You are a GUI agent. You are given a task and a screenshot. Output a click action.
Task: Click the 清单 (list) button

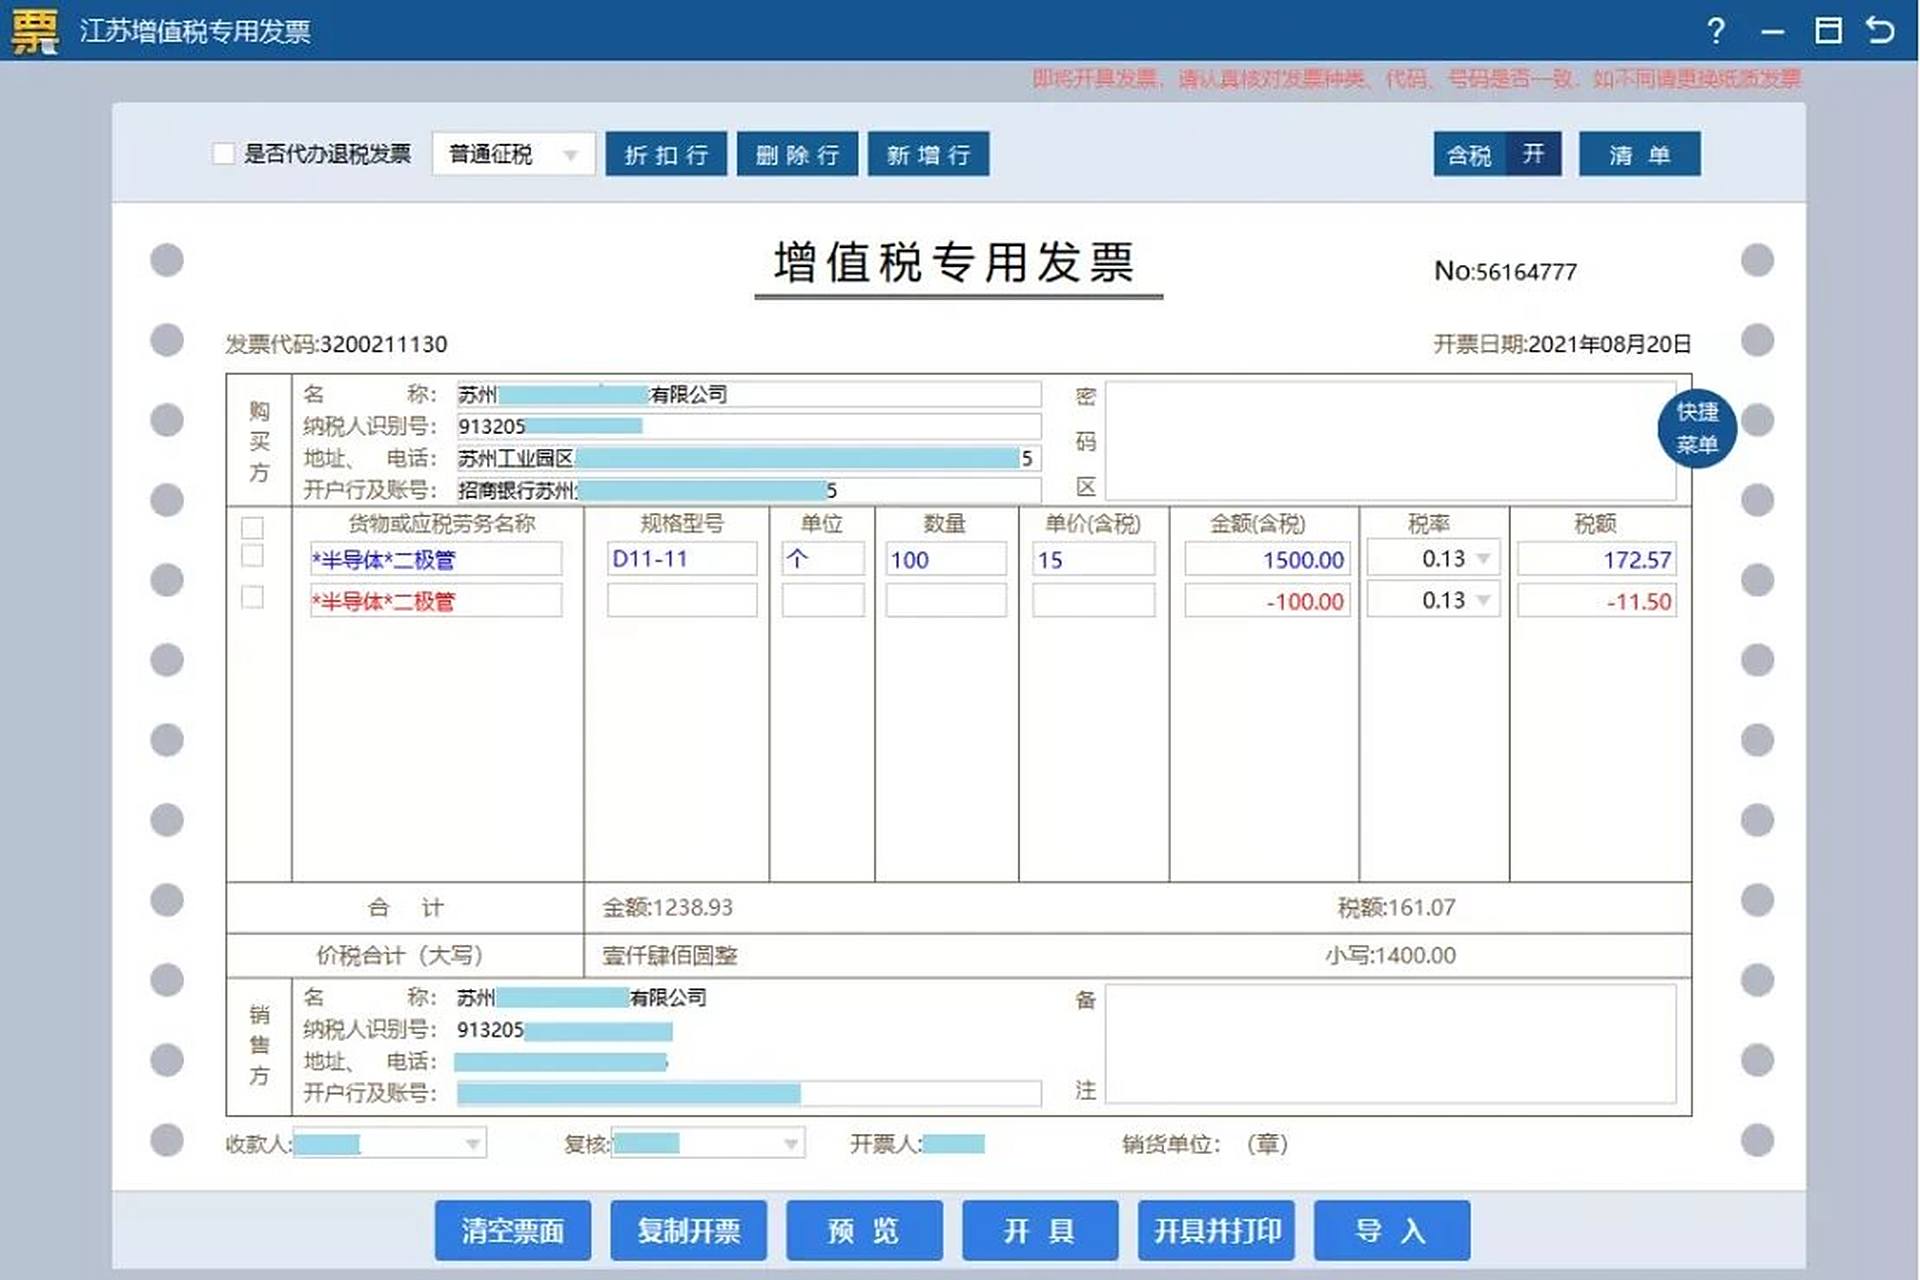(x=1639, y=153)
